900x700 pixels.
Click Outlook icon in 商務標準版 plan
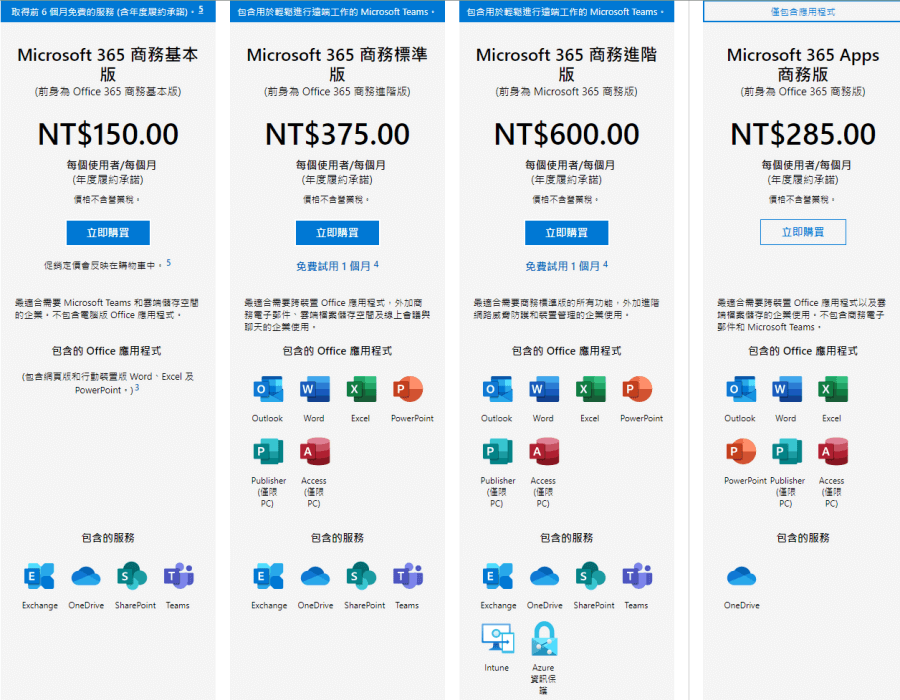click(x=268, y=390)
